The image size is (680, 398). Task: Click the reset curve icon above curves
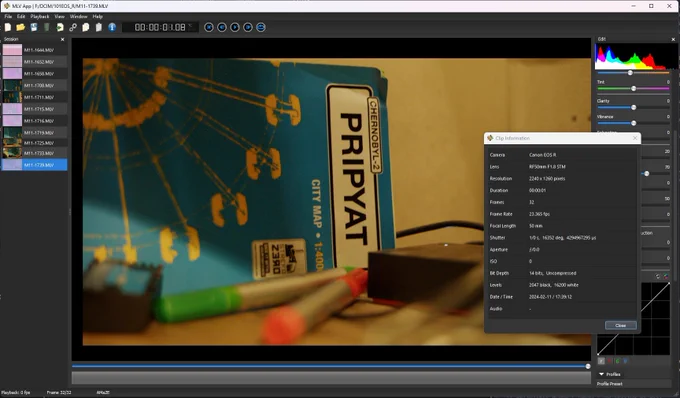click(658, 276)
